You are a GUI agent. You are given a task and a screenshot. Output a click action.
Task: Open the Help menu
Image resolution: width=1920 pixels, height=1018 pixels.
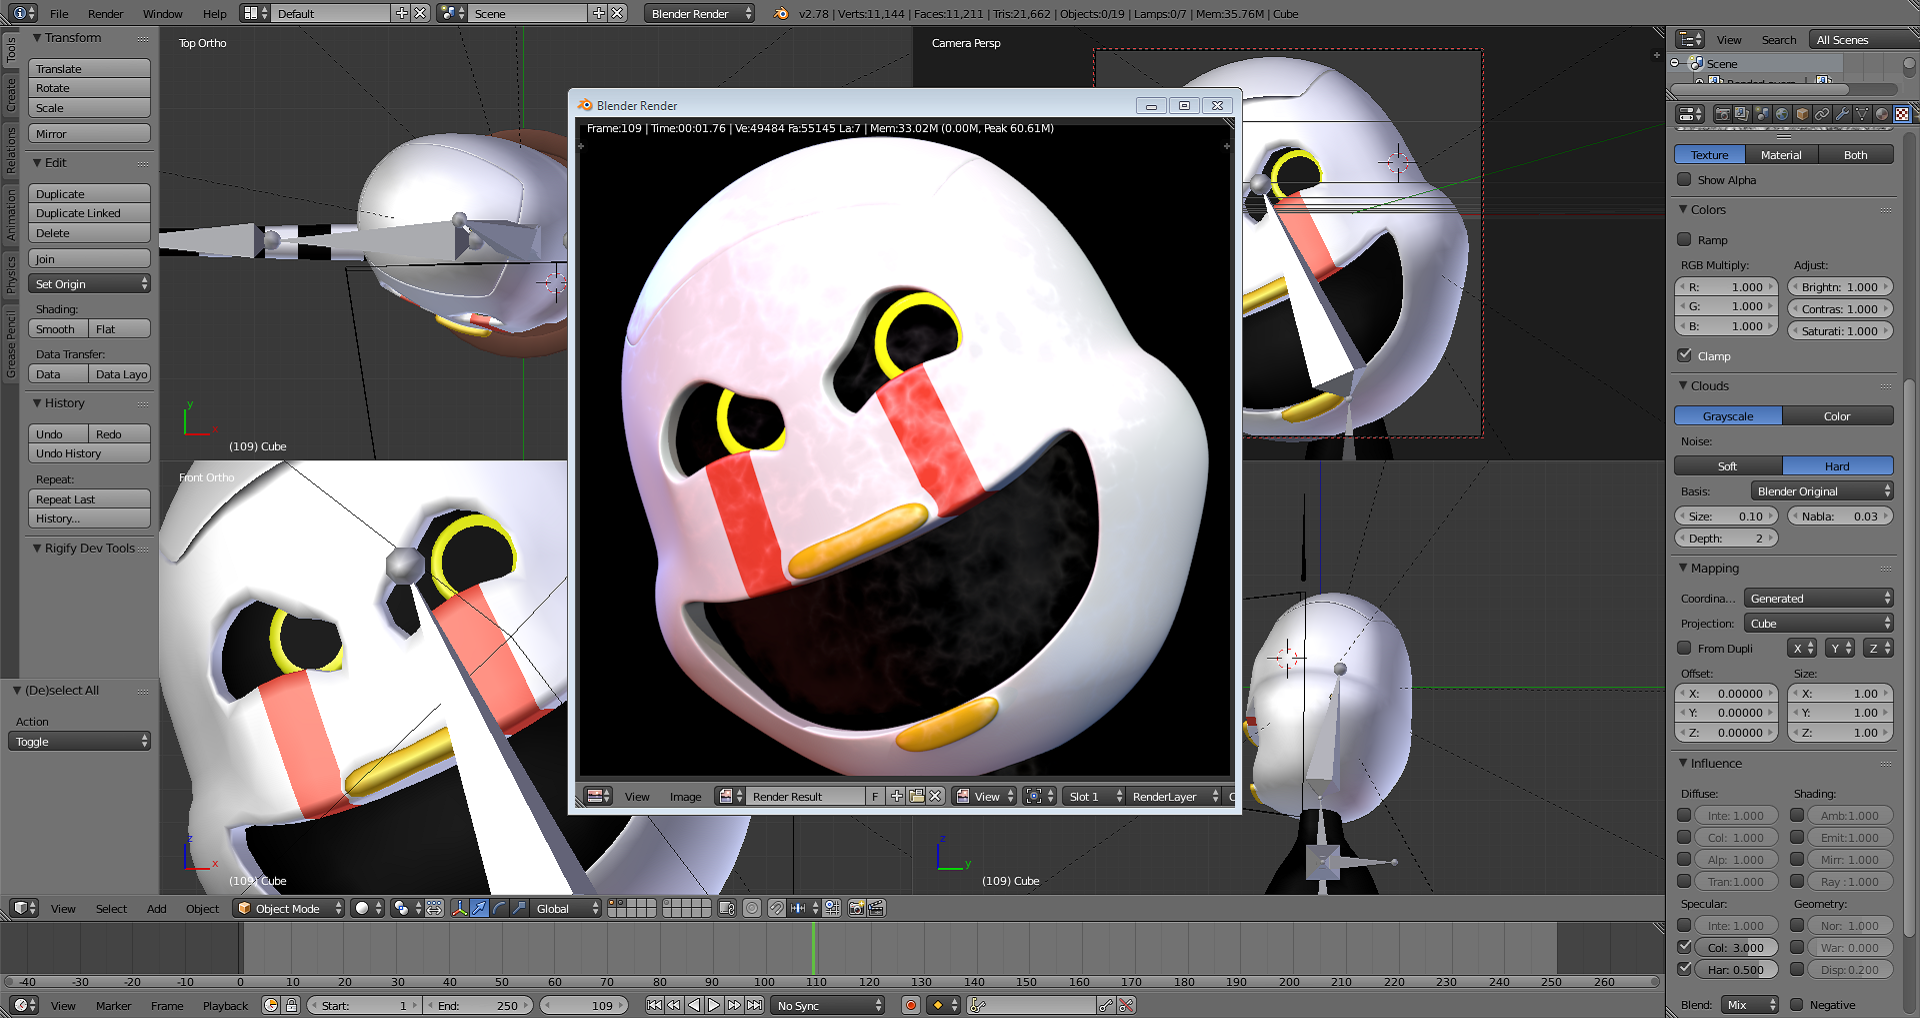pyautogui.click(x=214, y=14)
